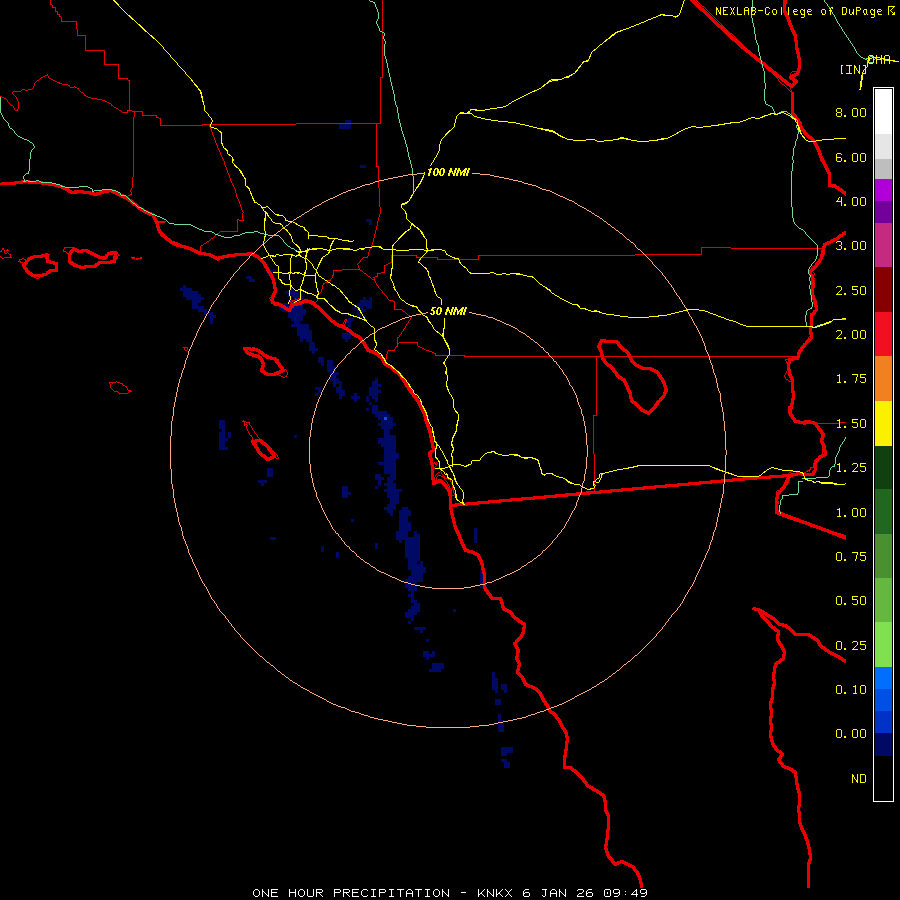Screen dimensions: 900x900
Task: Select the OHA product label
Action: pyautogui.click(x=879, y=60)
